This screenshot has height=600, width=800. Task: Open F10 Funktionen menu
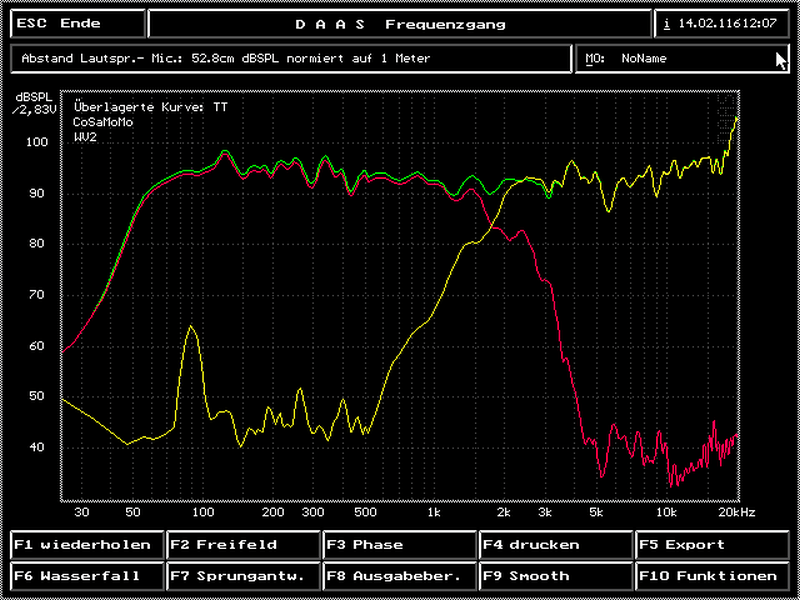[x=711, y=576]
